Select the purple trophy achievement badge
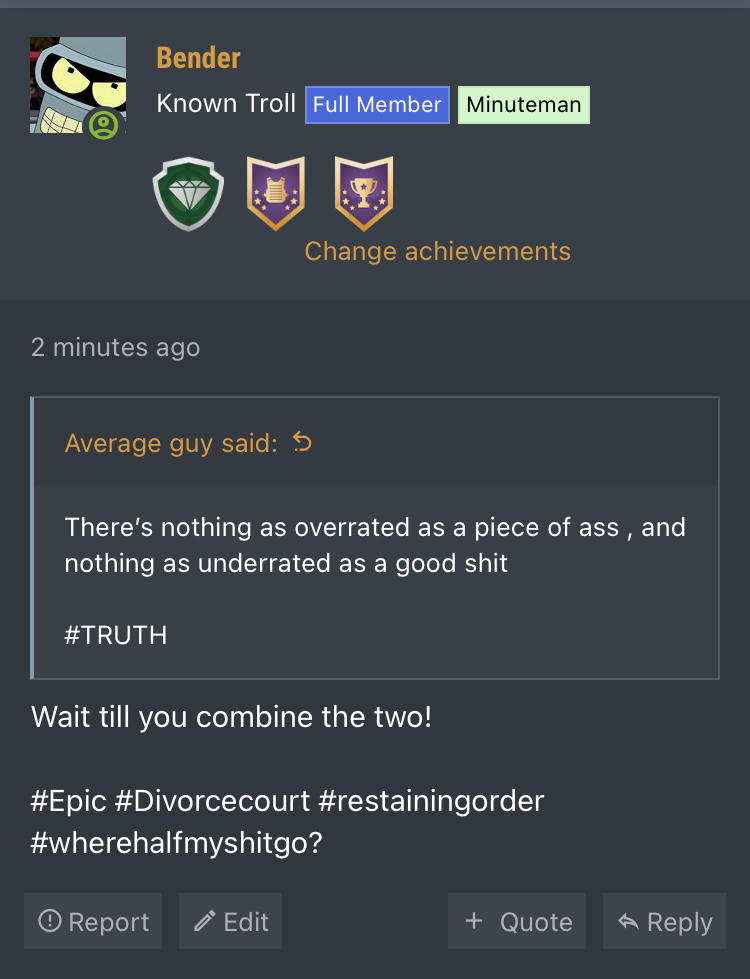This screenshot has width=750, height=979. coord(363,193)
